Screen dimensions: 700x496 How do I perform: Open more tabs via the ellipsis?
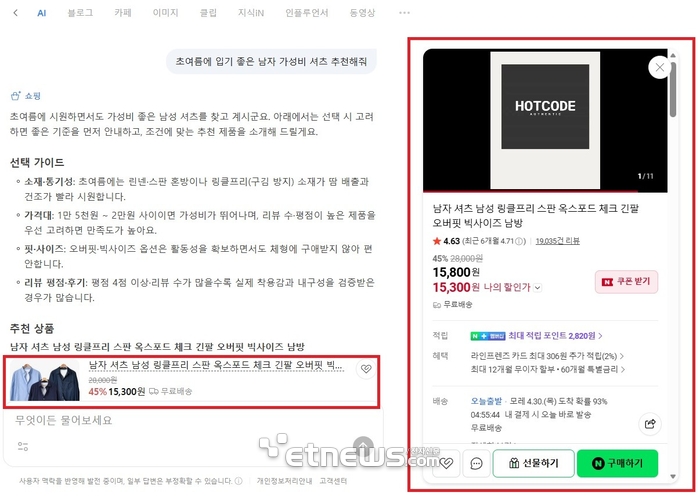pyautogui.click(x=404, y=13)
